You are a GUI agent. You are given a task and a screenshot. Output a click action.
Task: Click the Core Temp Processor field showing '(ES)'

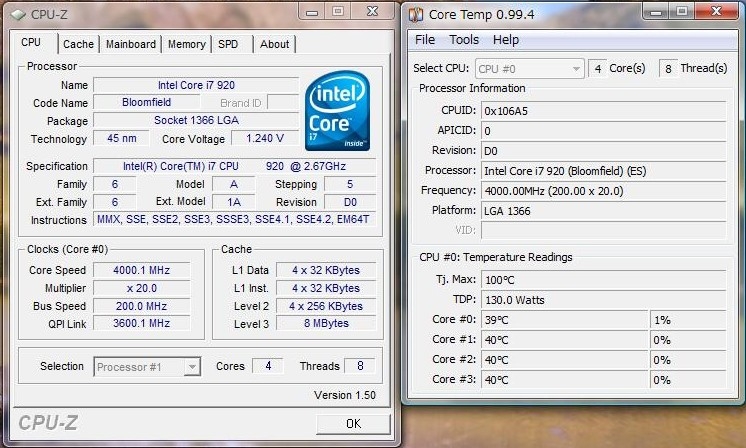(x=604, y=171)
